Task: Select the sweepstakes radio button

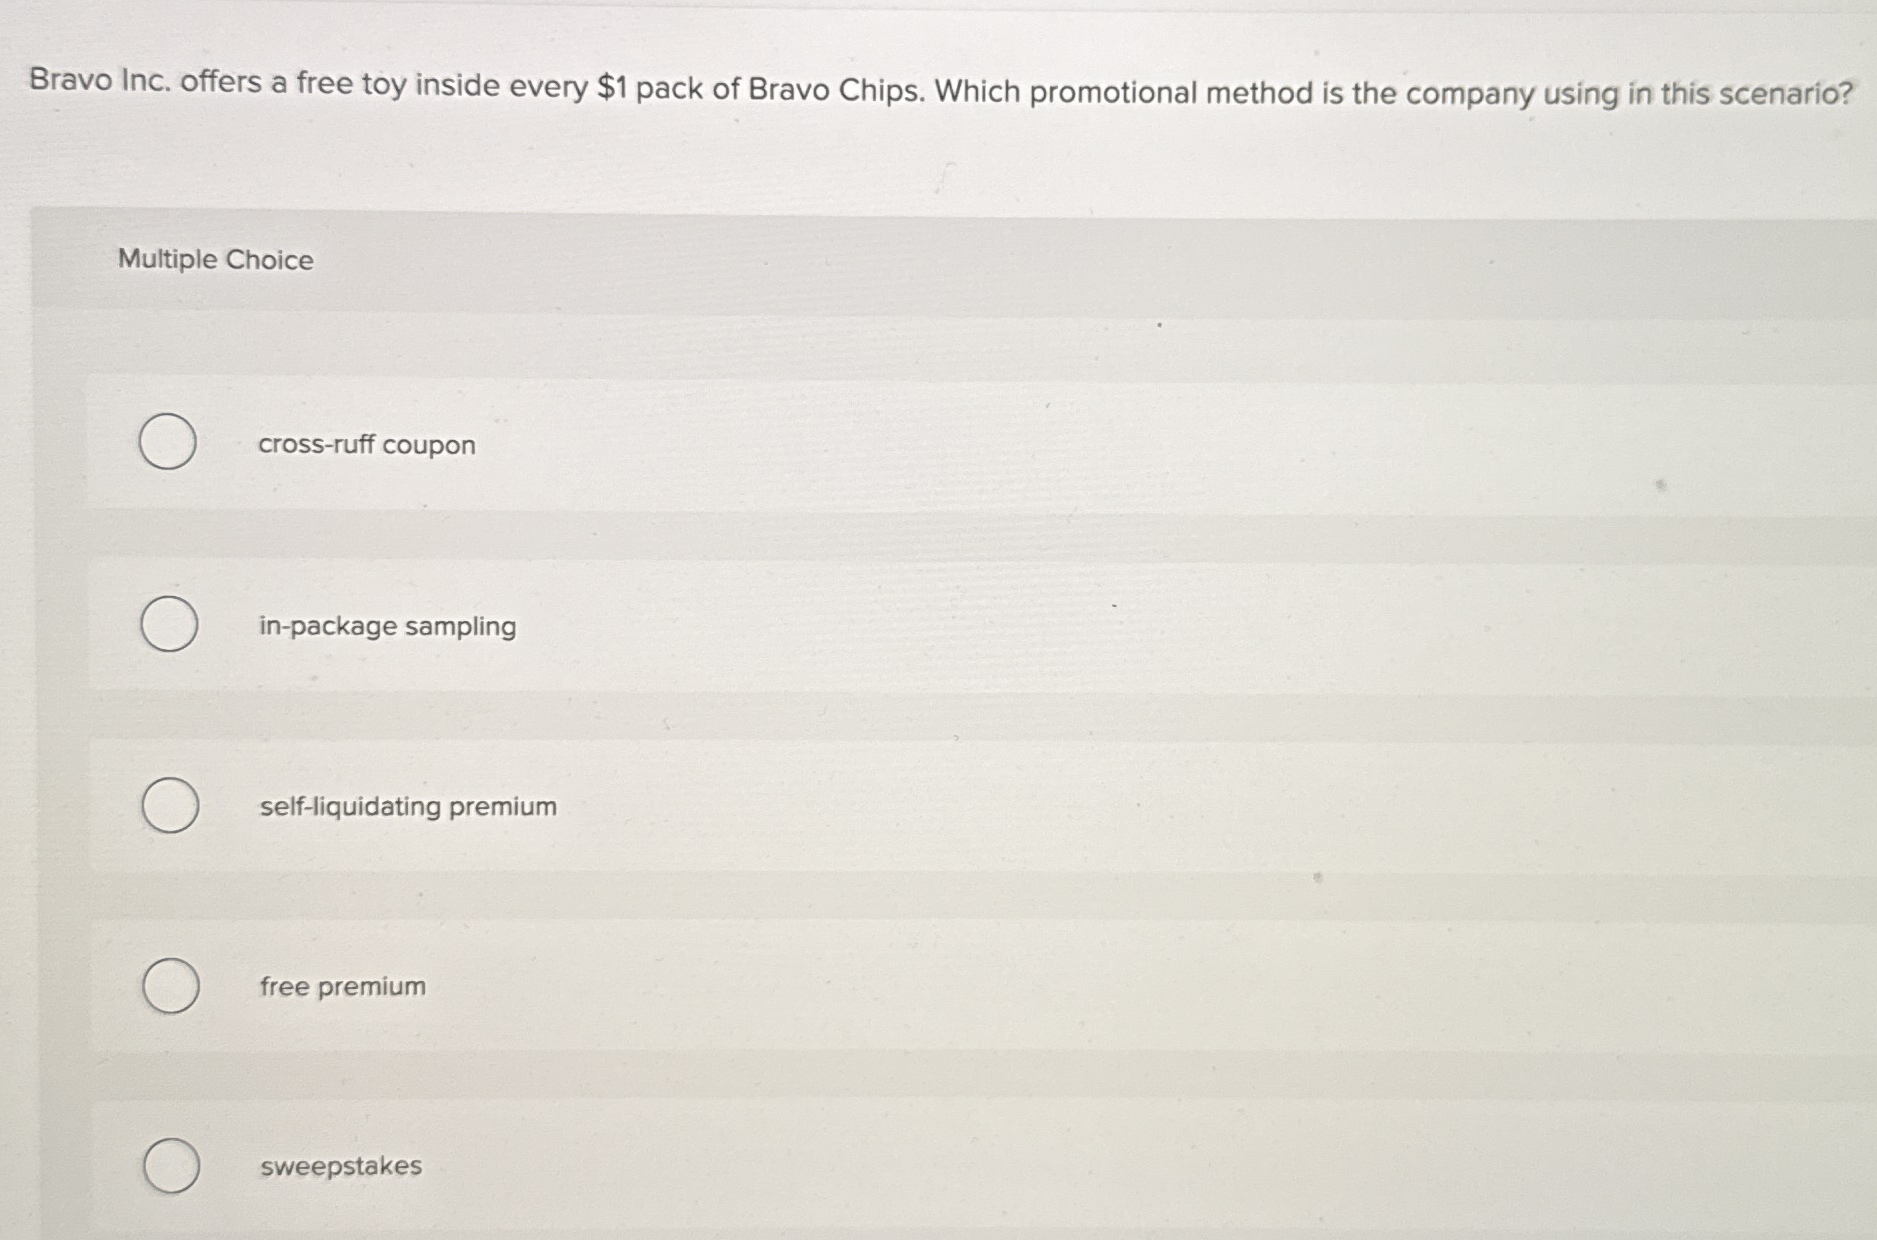Action: click(170, 1166)
